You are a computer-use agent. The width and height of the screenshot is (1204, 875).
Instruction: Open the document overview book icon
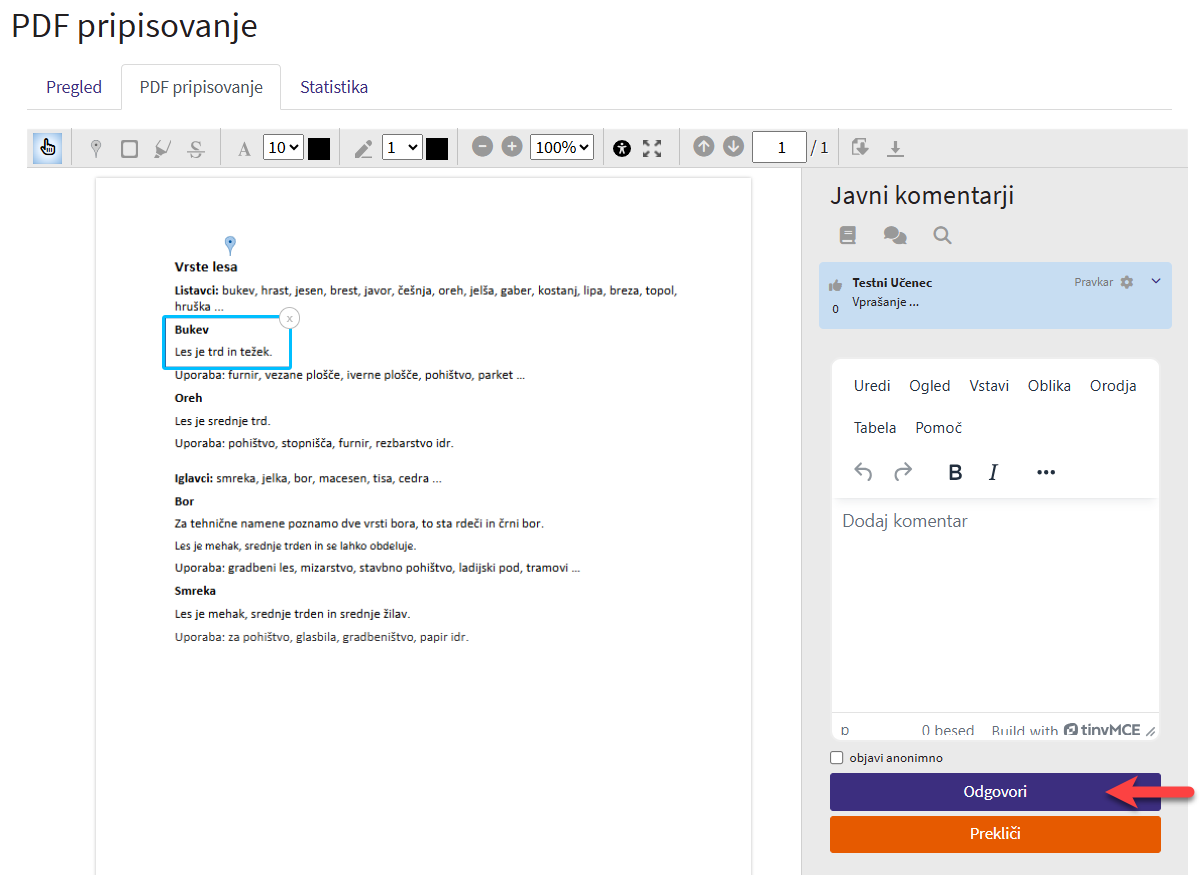tap(848, 235)
